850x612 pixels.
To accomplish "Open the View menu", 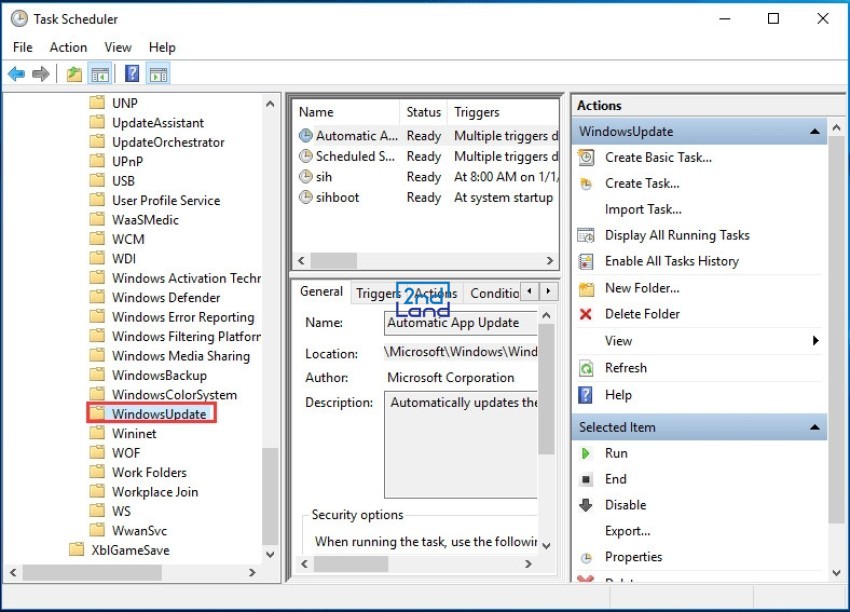I will pyautogui.click(x=118, y=47).
